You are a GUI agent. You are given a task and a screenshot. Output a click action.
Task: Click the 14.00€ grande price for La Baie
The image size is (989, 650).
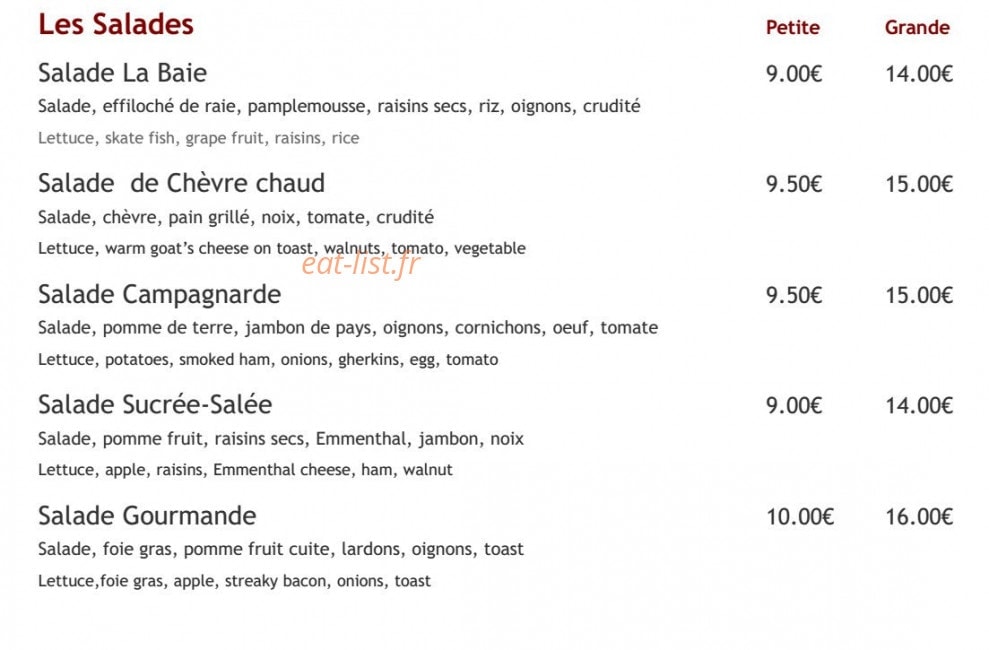[x=918, y=74]
